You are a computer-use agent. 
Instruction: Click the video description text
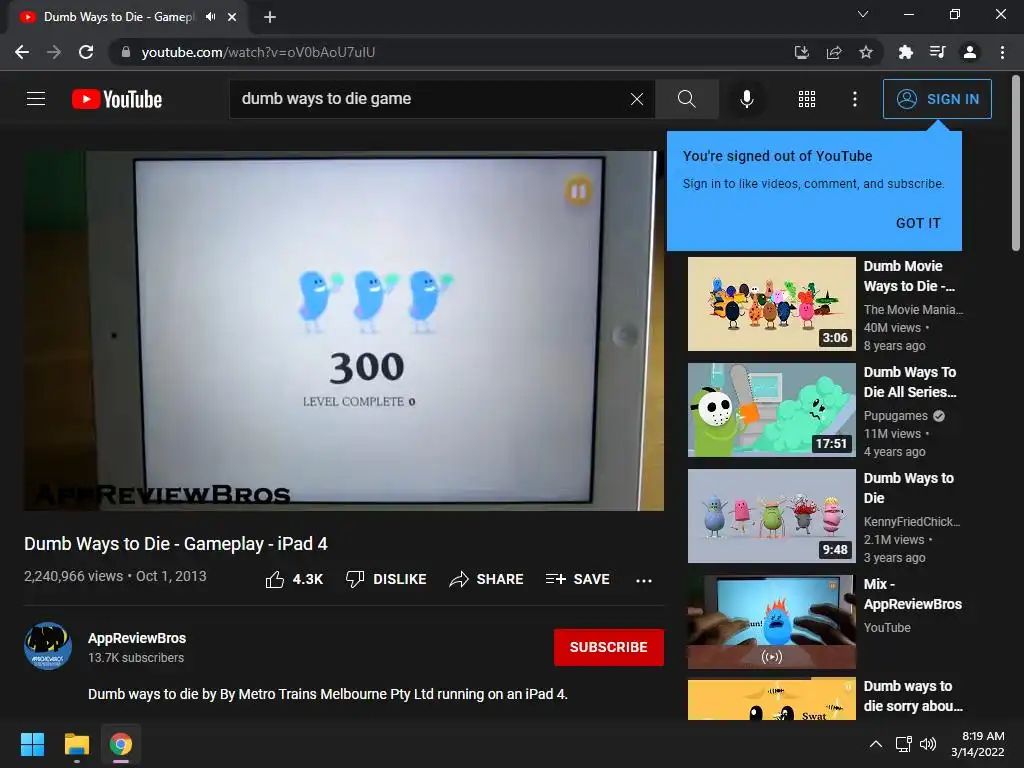(328, 694)
